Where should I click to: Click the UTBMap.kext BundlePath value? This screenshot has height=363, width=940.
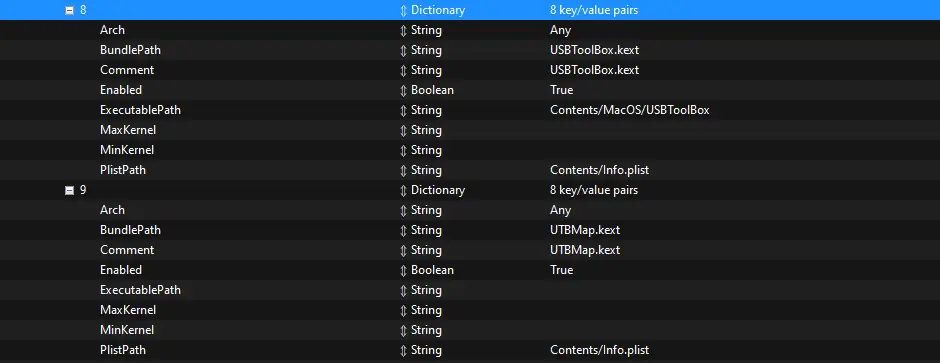pyautogui.click(x=585, y=230)
